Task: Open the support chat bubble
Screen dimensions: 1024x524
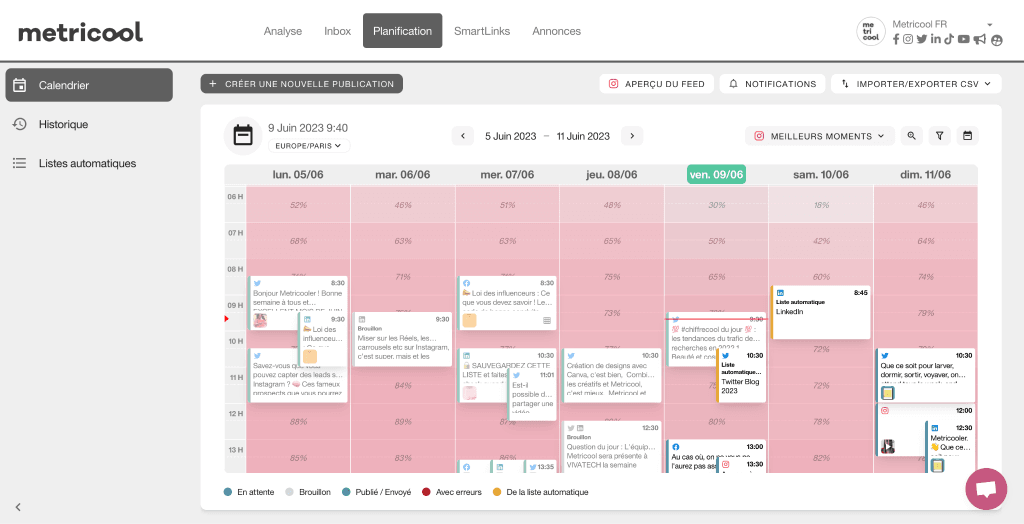Action: pyautogui.click(x=985, y=489)
